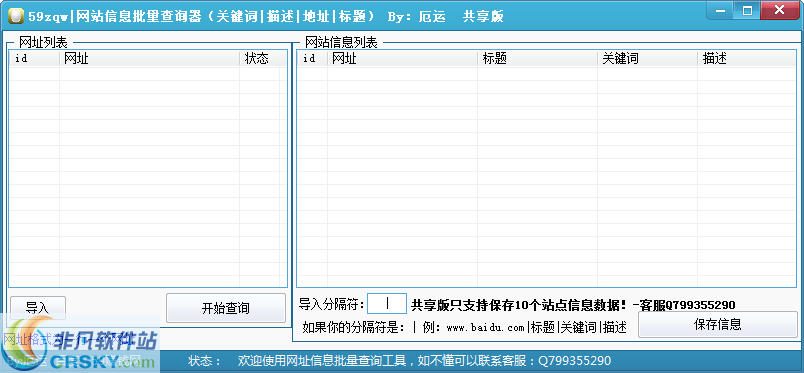804x373 pixels.
Task: Sort URL list by id column header
Action: [34, 58]
